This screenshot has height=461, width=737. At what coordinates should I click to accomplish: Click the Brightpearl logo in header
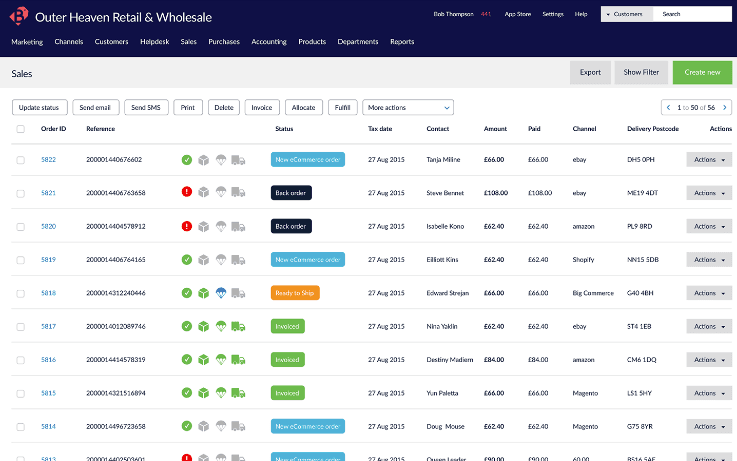tap(20, 16)
